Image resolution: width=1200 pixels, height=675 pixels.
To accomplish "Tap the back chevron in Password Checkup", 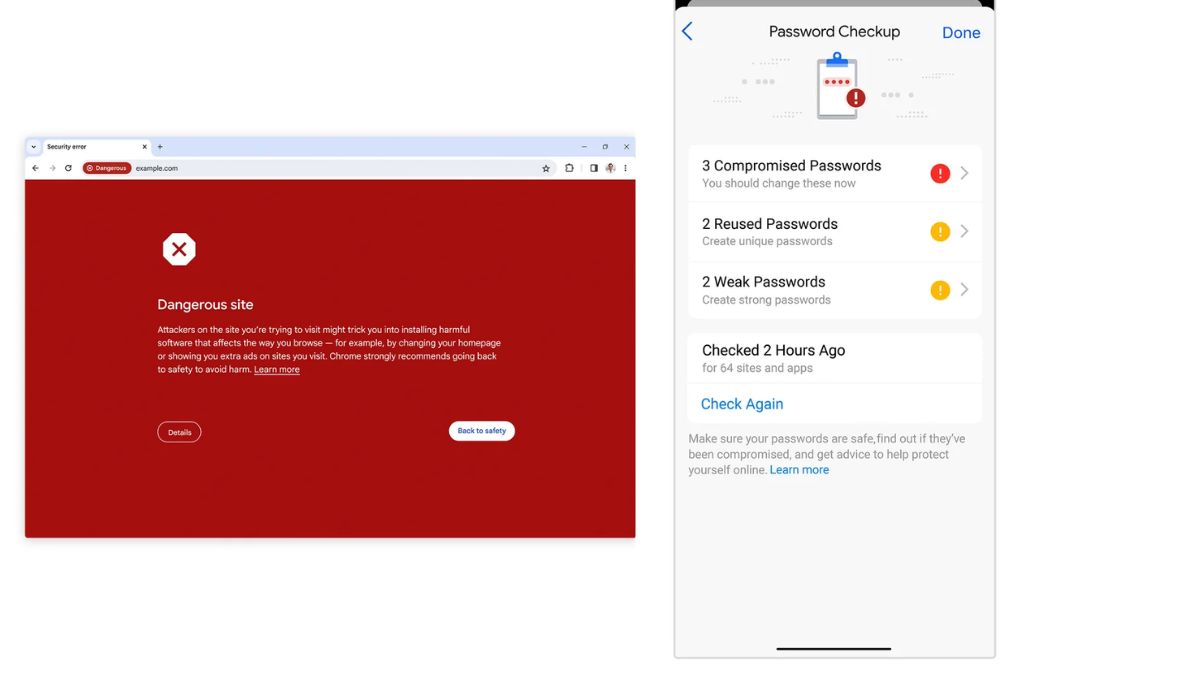I will pyautogui.click(x=687, y=32).
